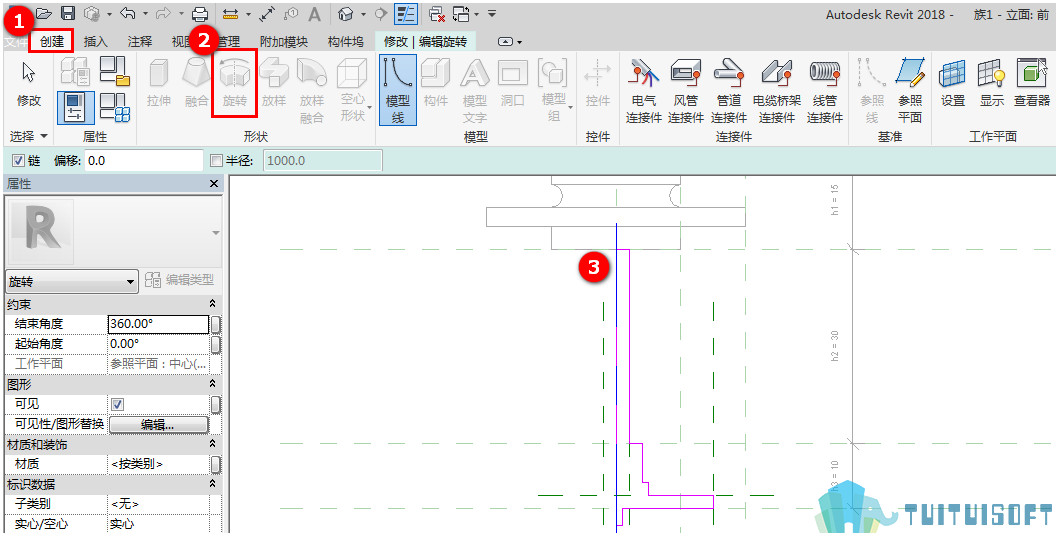Viewport: 1059px width, 536px height.
Task: Expand the 选择 panel dropdown
Action: 29,136
